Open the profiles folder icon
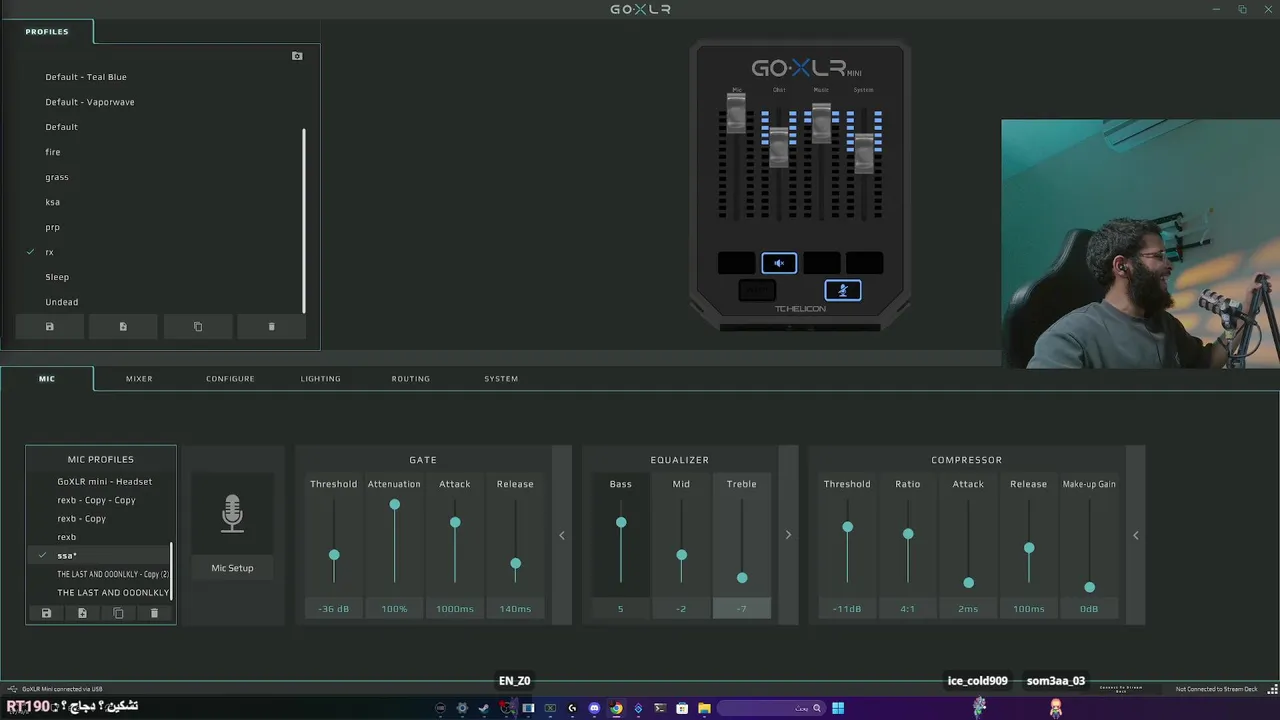The width and height of the screenshot is (1280, 720). click(x=297, y=56)
